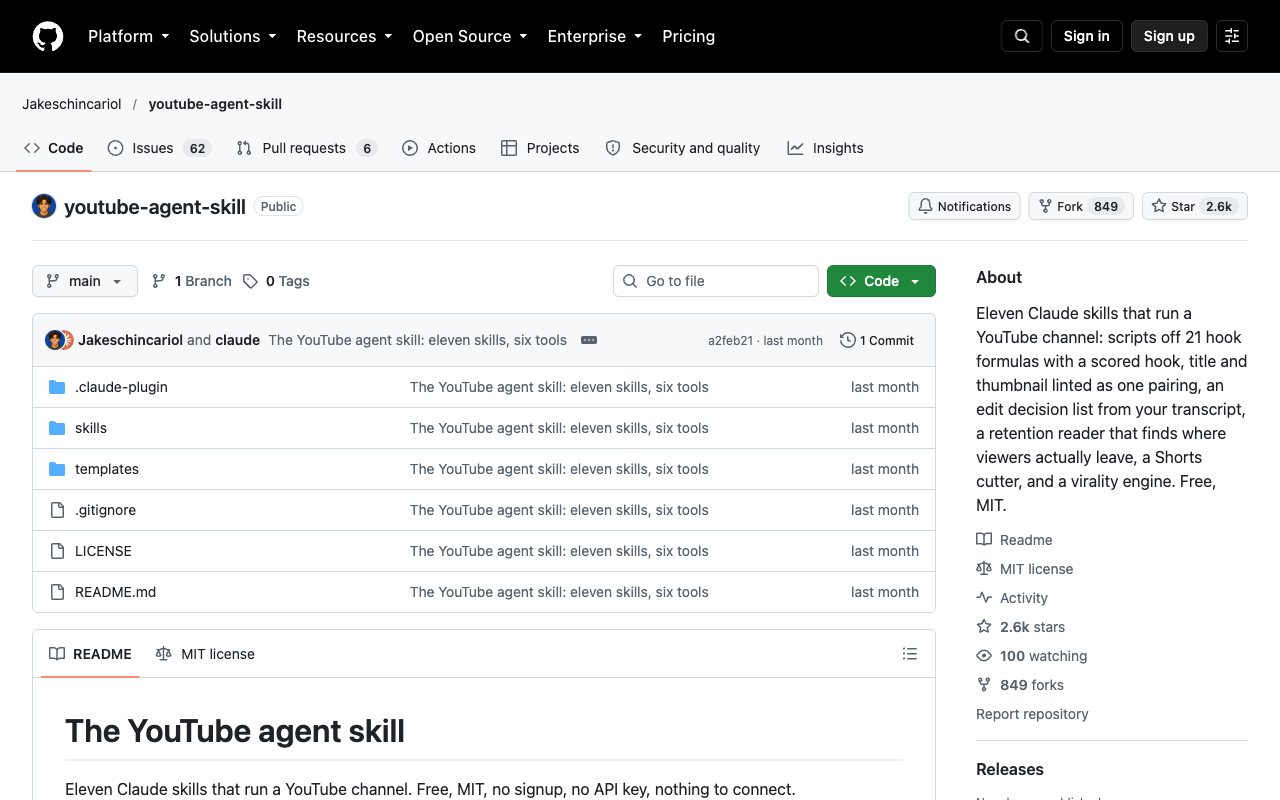Click the Notifications bell button

tap(964, 206)
